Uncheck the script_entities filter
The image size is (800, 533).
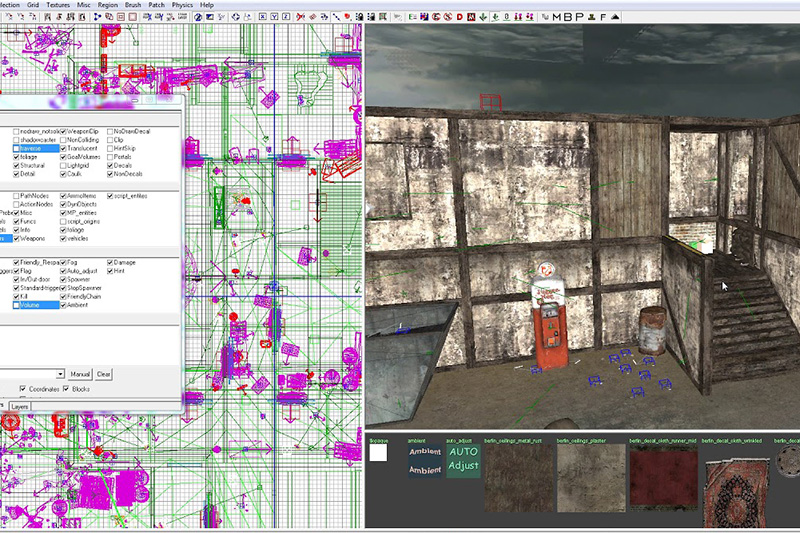click(x=110, y=196)
